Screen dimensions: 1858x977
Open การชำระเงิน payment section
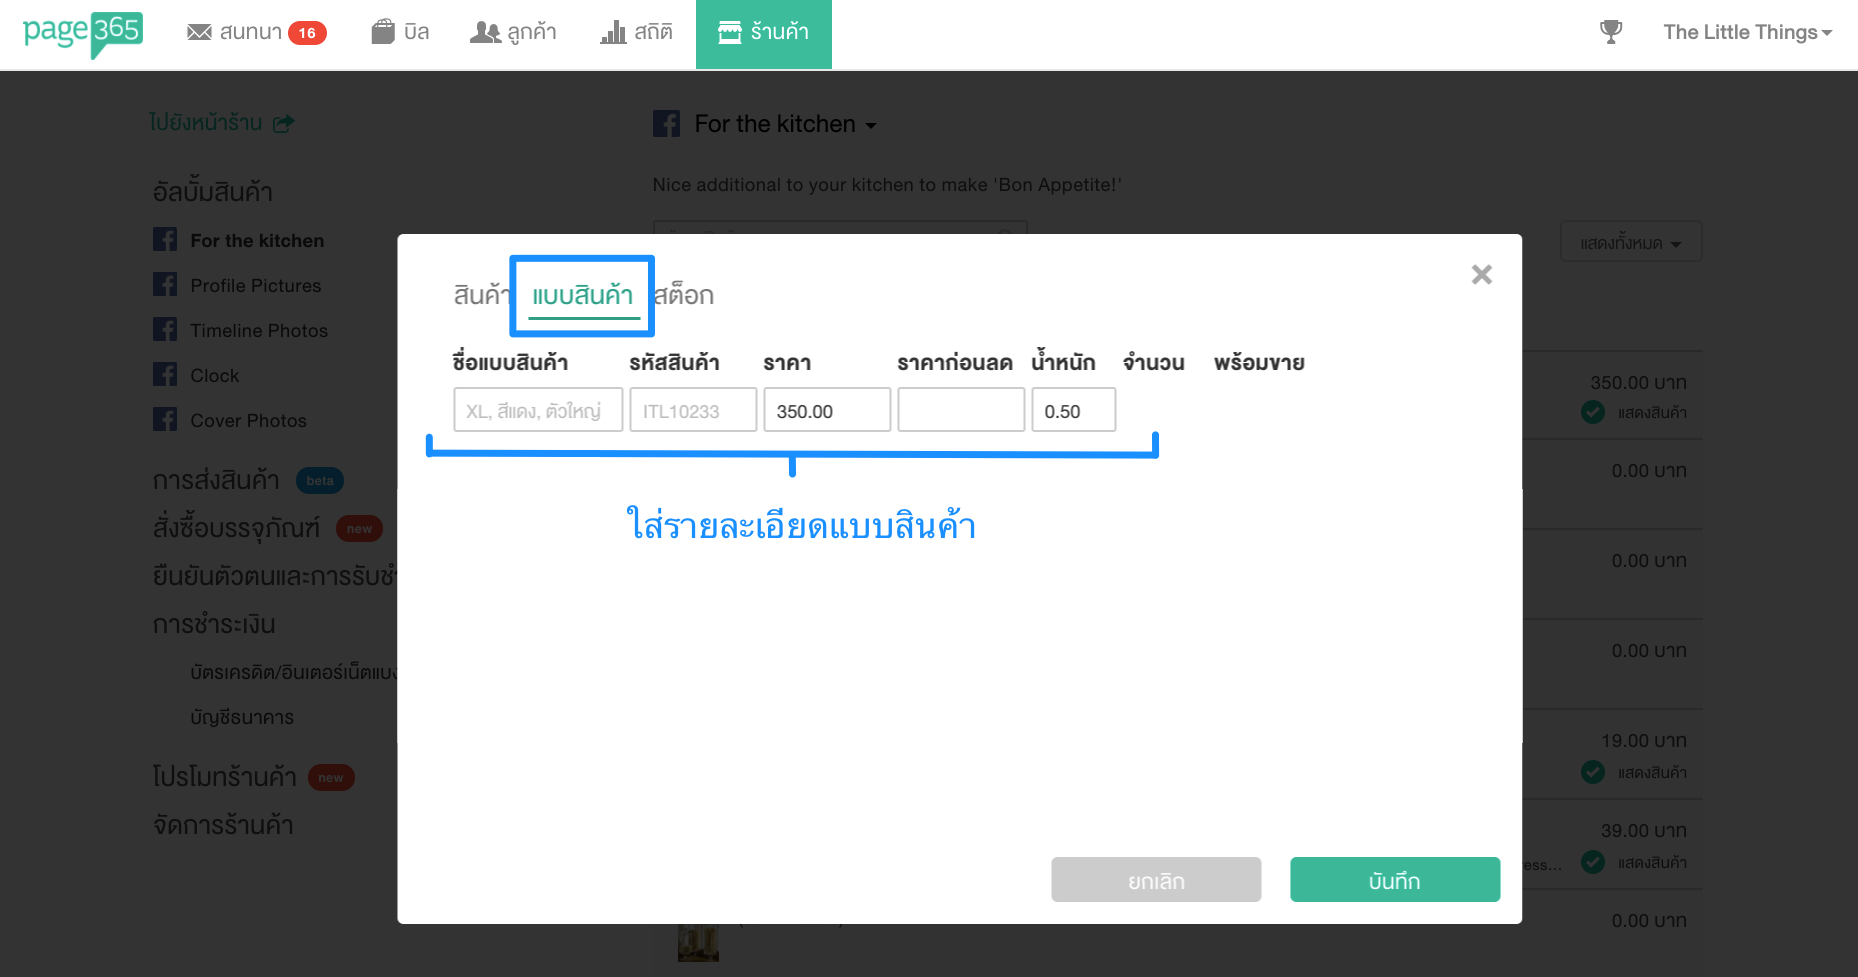pyautogui.click(x=214, y=624)
